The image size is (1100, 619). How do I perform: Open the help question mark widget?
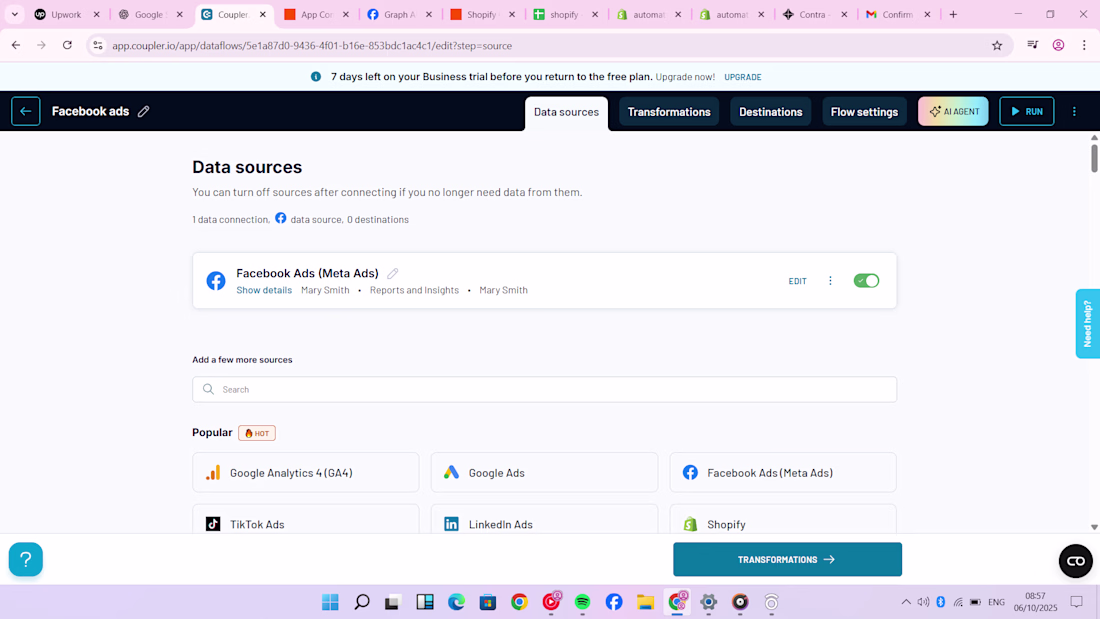[26, 559]
